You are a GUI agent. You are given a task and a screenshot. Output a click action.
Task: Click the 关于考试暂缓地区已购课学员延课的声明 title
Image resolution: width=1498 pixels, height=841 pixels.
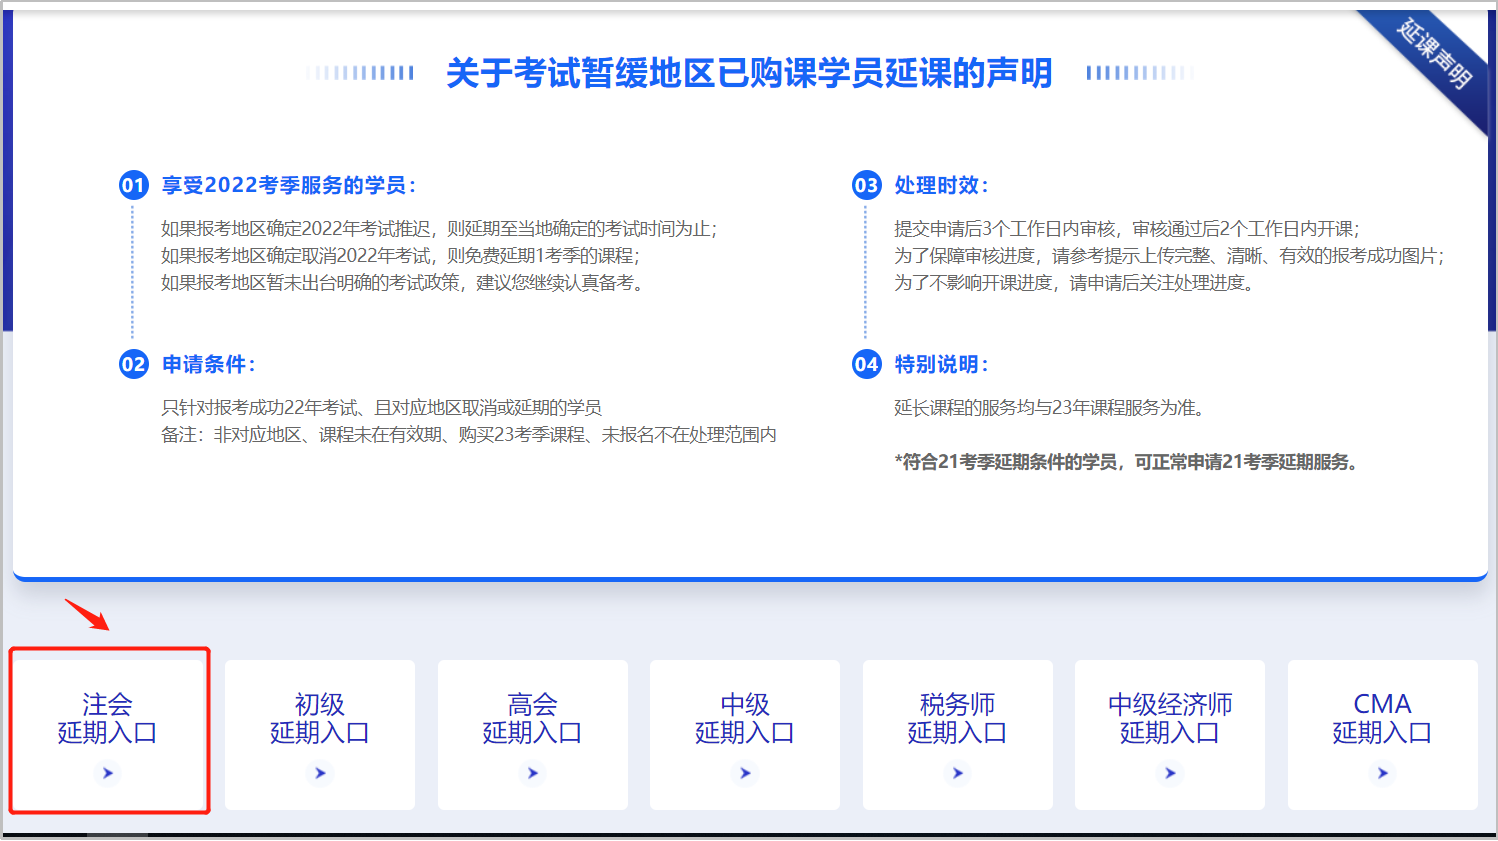tap(749, 73)
